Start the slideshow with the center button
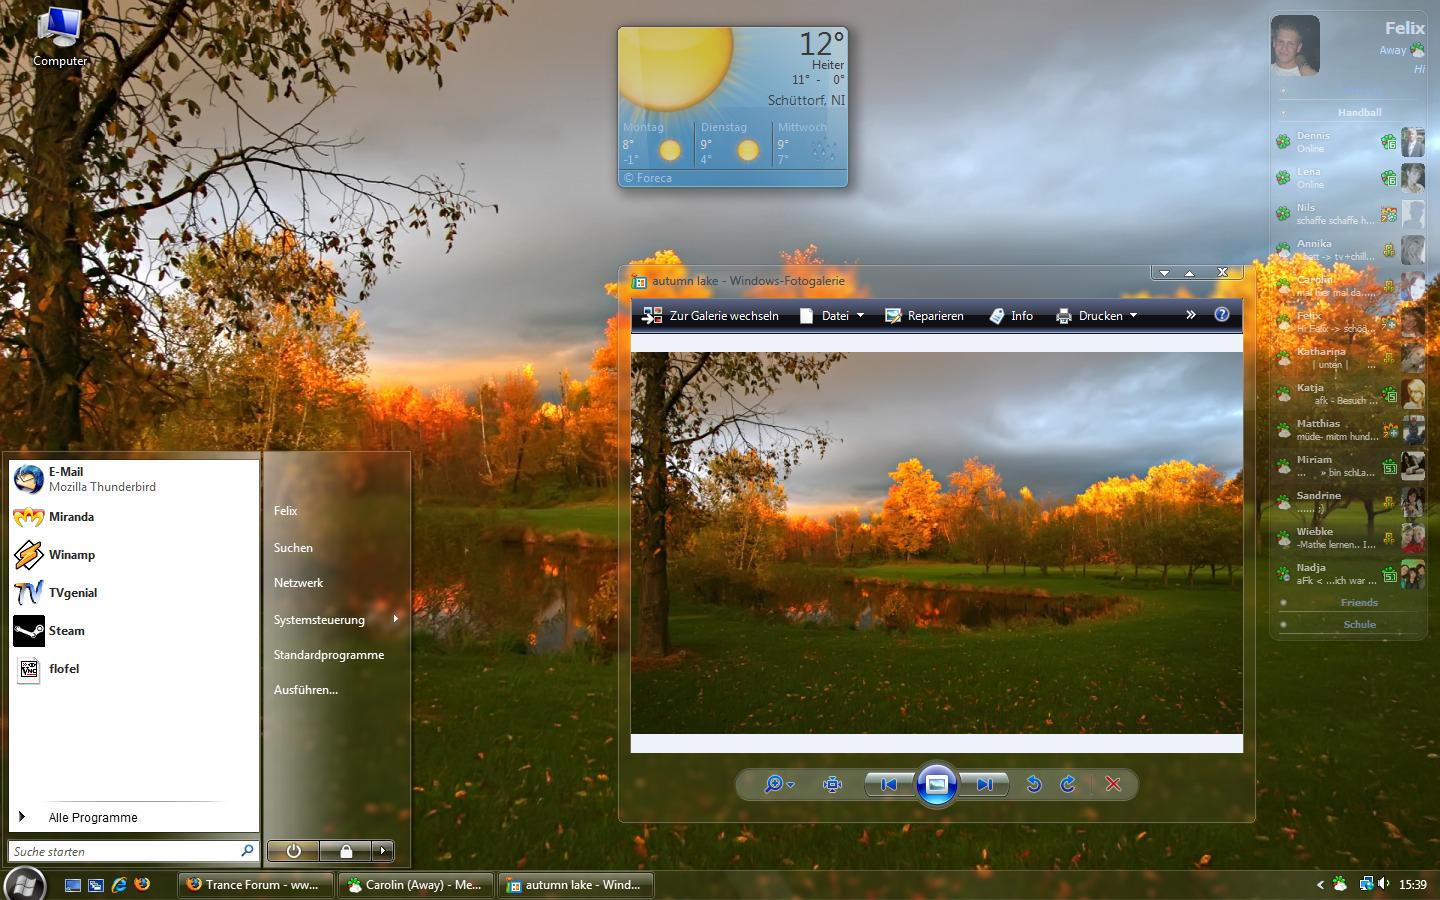Viewport: 1440px width, 900px height. click(x=936, y=785)
